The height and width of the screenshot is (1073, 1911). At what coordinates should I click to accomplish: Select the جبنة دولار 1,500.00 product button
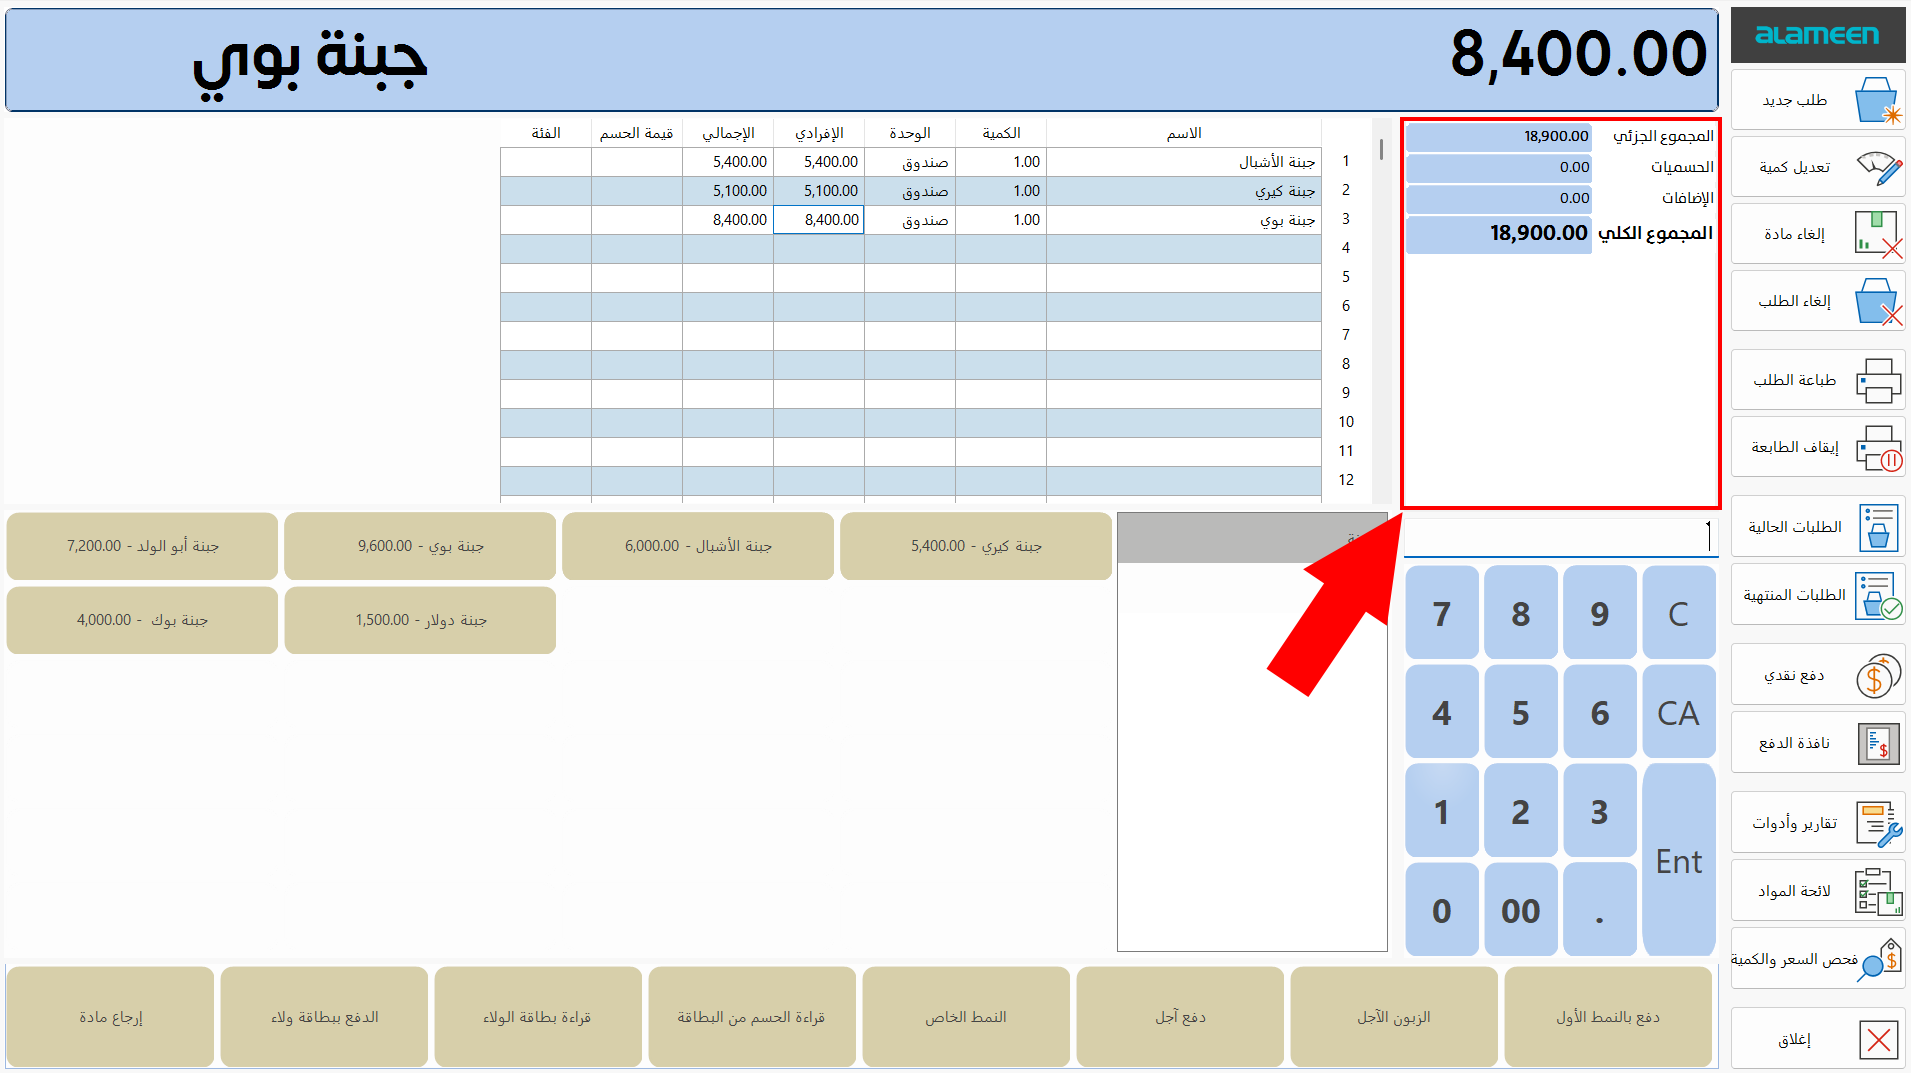(420, 621)
